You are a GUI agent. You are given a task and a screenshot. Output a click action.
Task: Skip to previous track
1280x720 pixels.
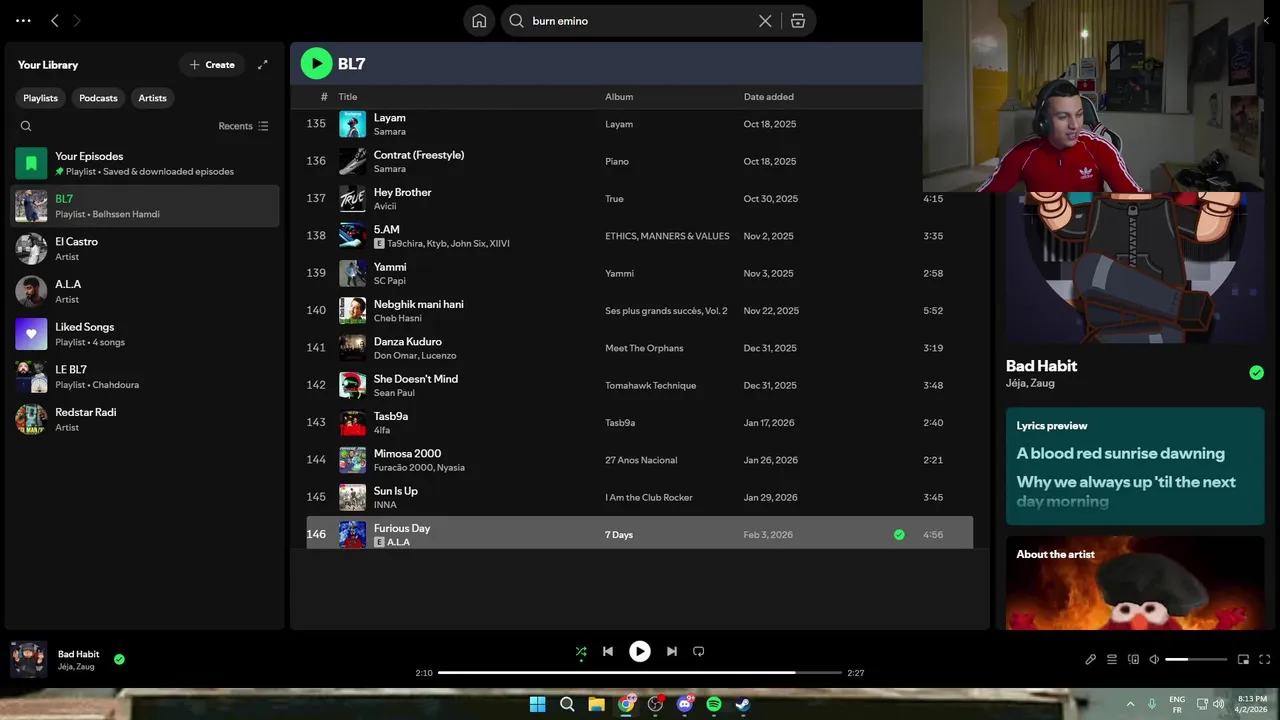[608, 651]
